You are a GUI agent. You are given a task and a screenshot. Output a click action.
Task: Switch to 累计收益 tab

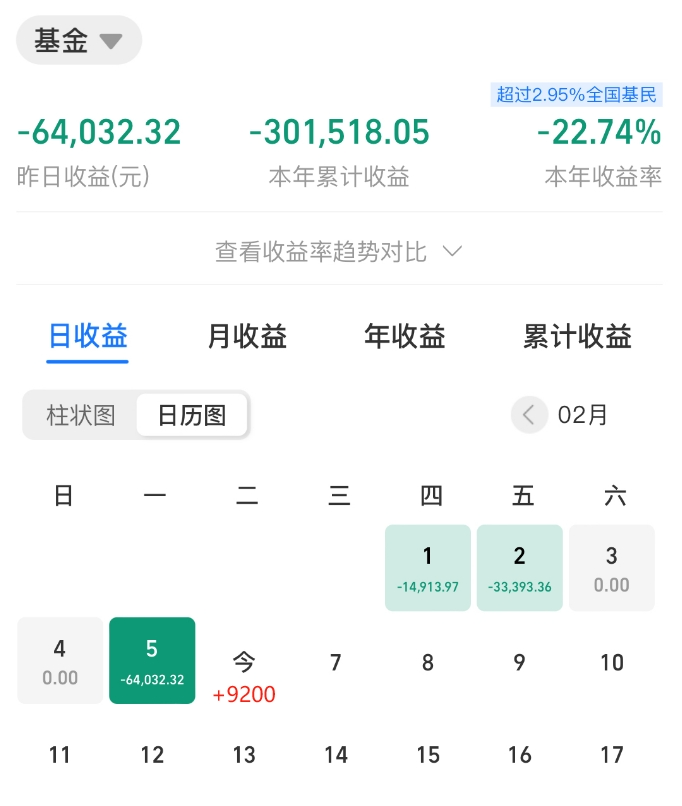tap(577, 337)
